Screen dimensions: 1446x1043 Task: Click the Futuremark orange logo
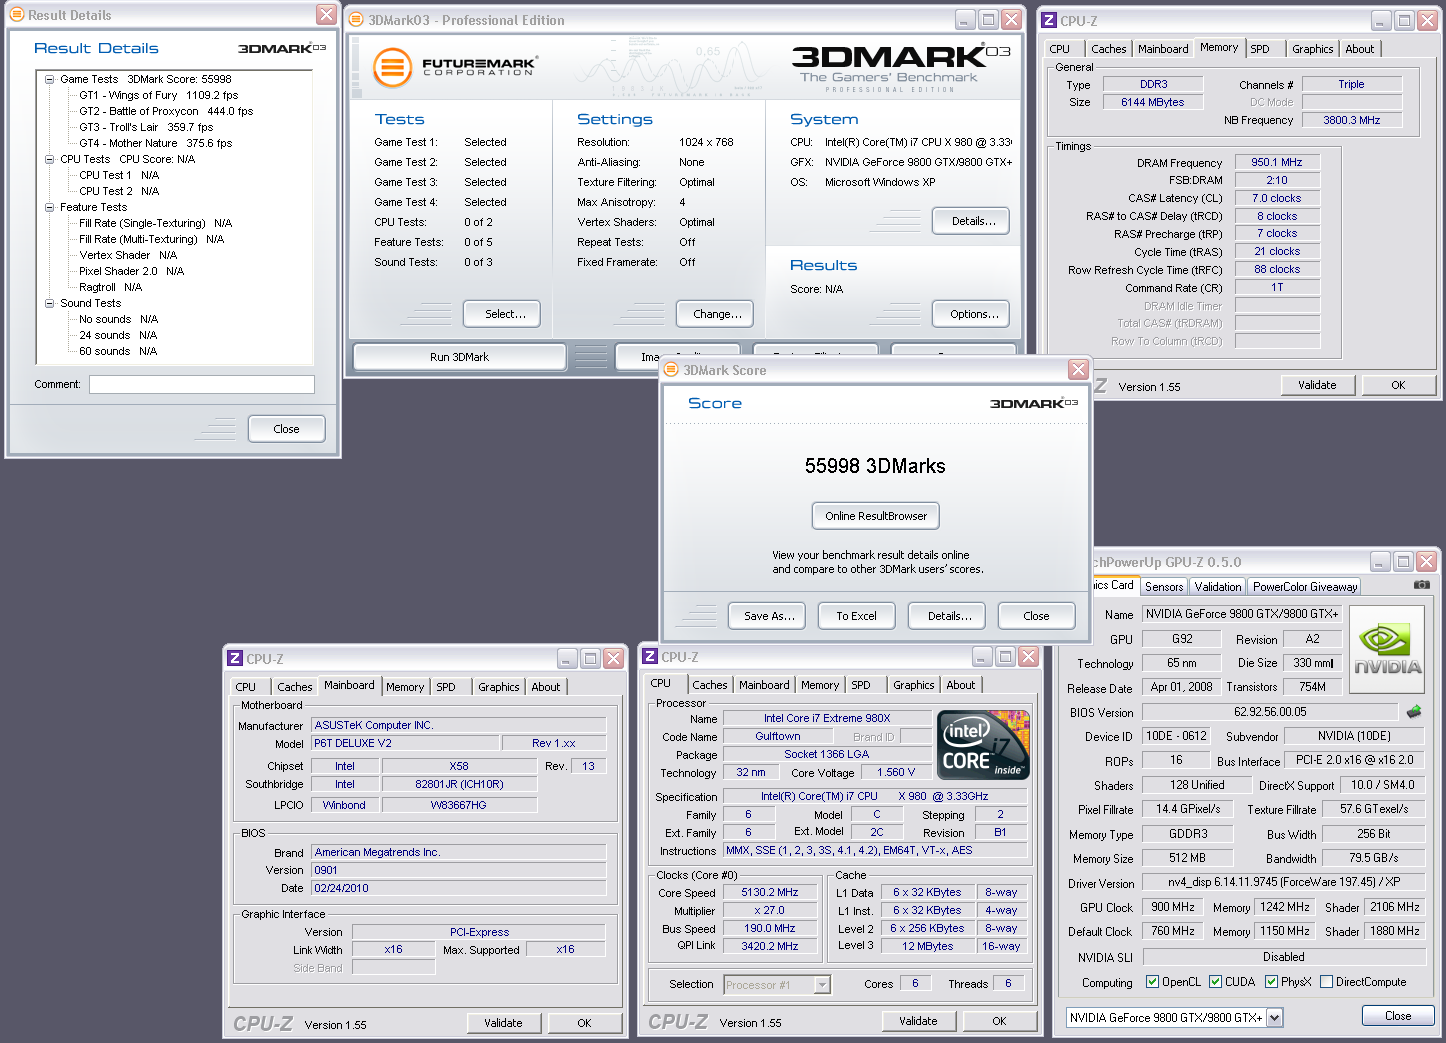tap(393, 68)
